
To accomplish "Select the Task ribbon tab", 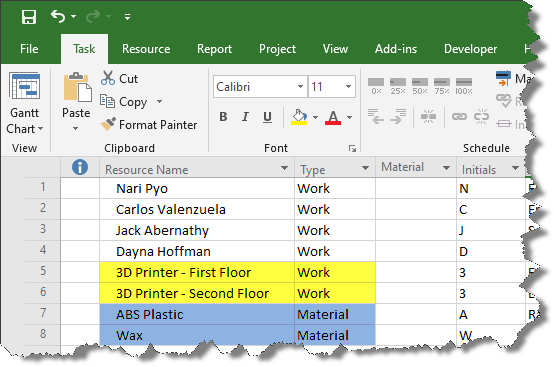I will pos(84,49).
